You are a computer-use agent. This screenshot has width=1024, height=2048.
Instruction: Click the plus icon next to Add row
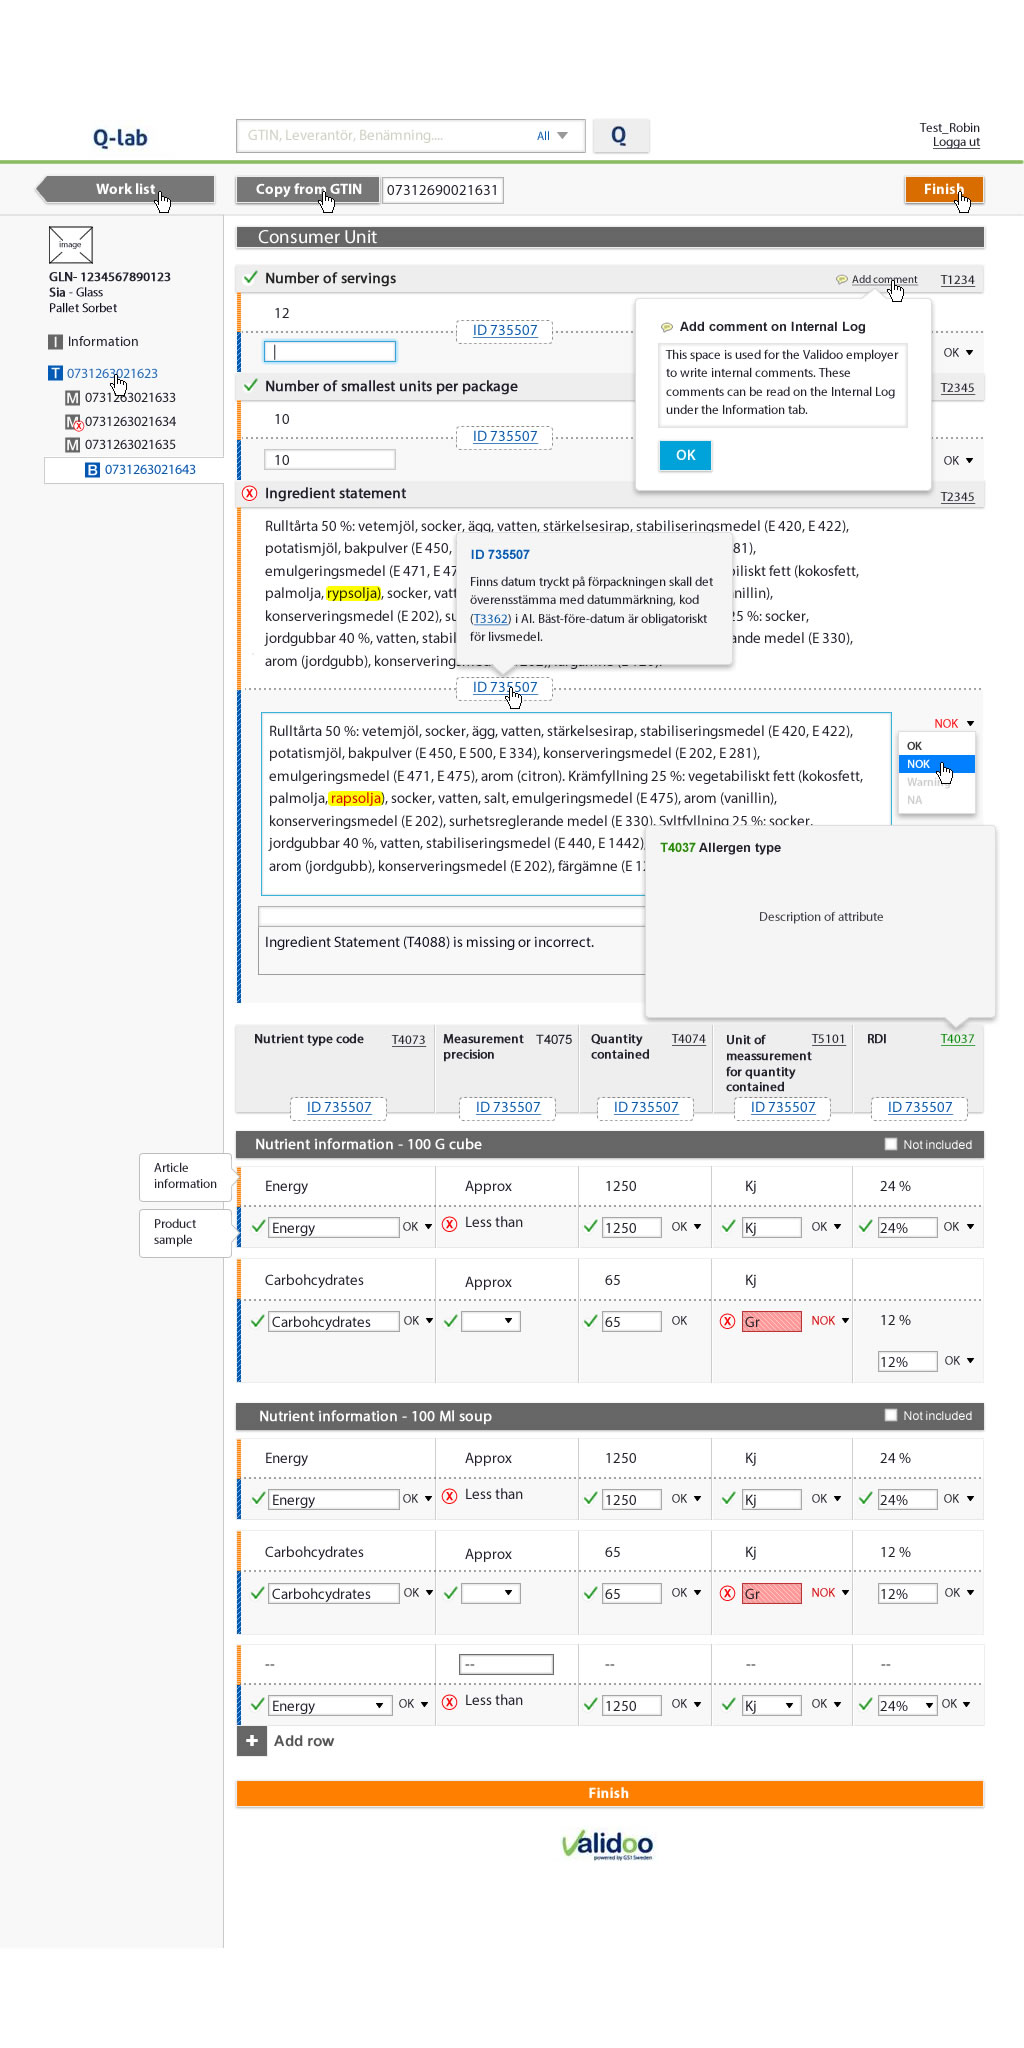252,1741
